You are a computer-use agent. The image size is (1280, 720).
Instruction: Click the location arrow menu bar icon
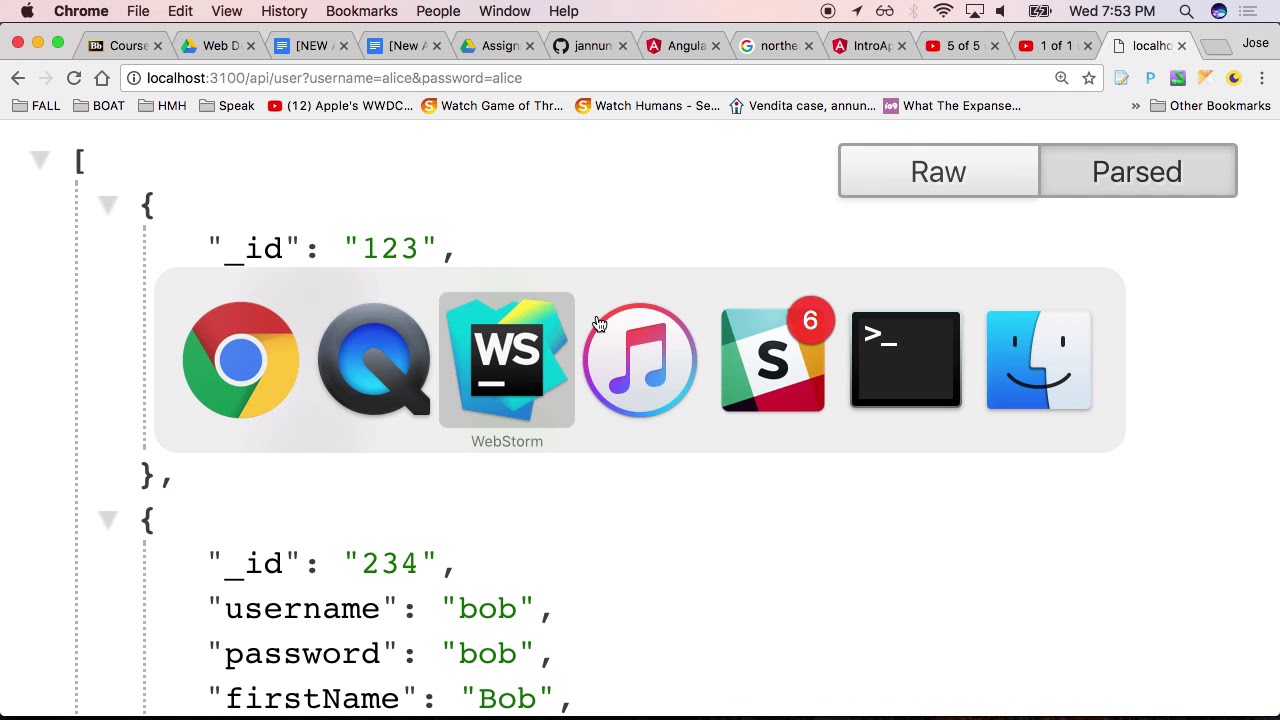point(857,11)
